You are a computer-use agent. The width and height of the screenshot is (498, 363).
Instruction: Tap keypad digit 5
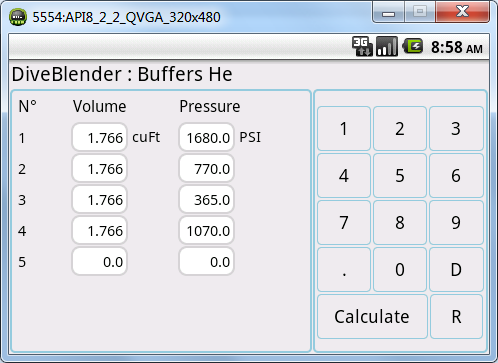[x=400, y=176]
